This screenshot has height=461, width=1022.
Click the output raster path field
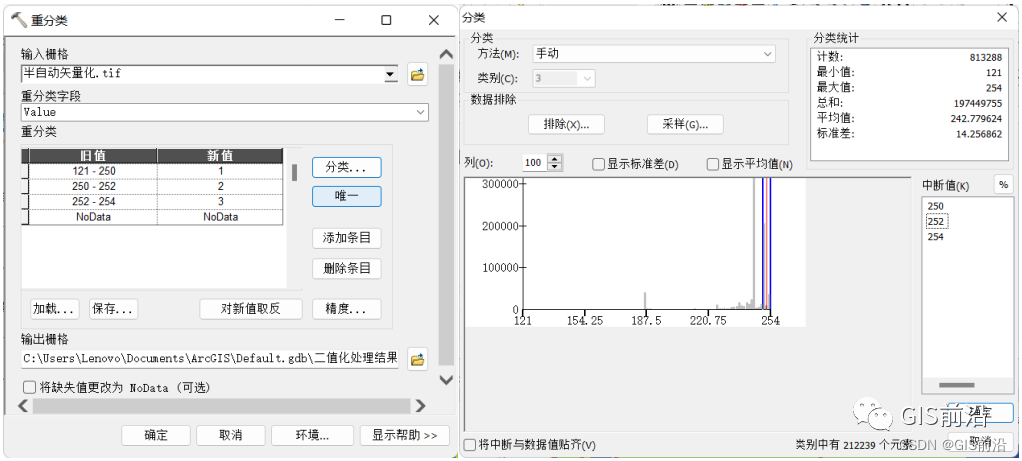(210, 359)
